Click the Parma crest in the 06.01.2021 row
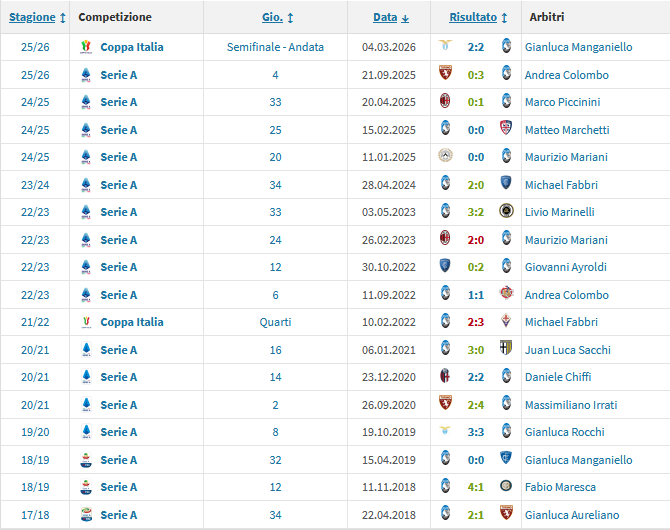Screen dimensions: 670x530 [506, 350]
